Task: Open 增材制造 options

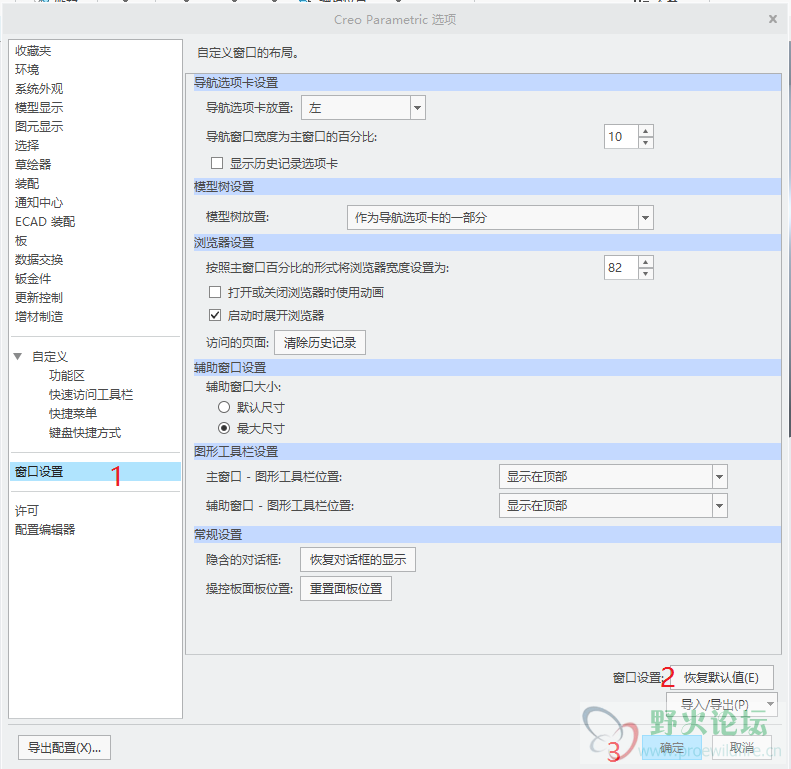Action: click(x=39, y=317)
